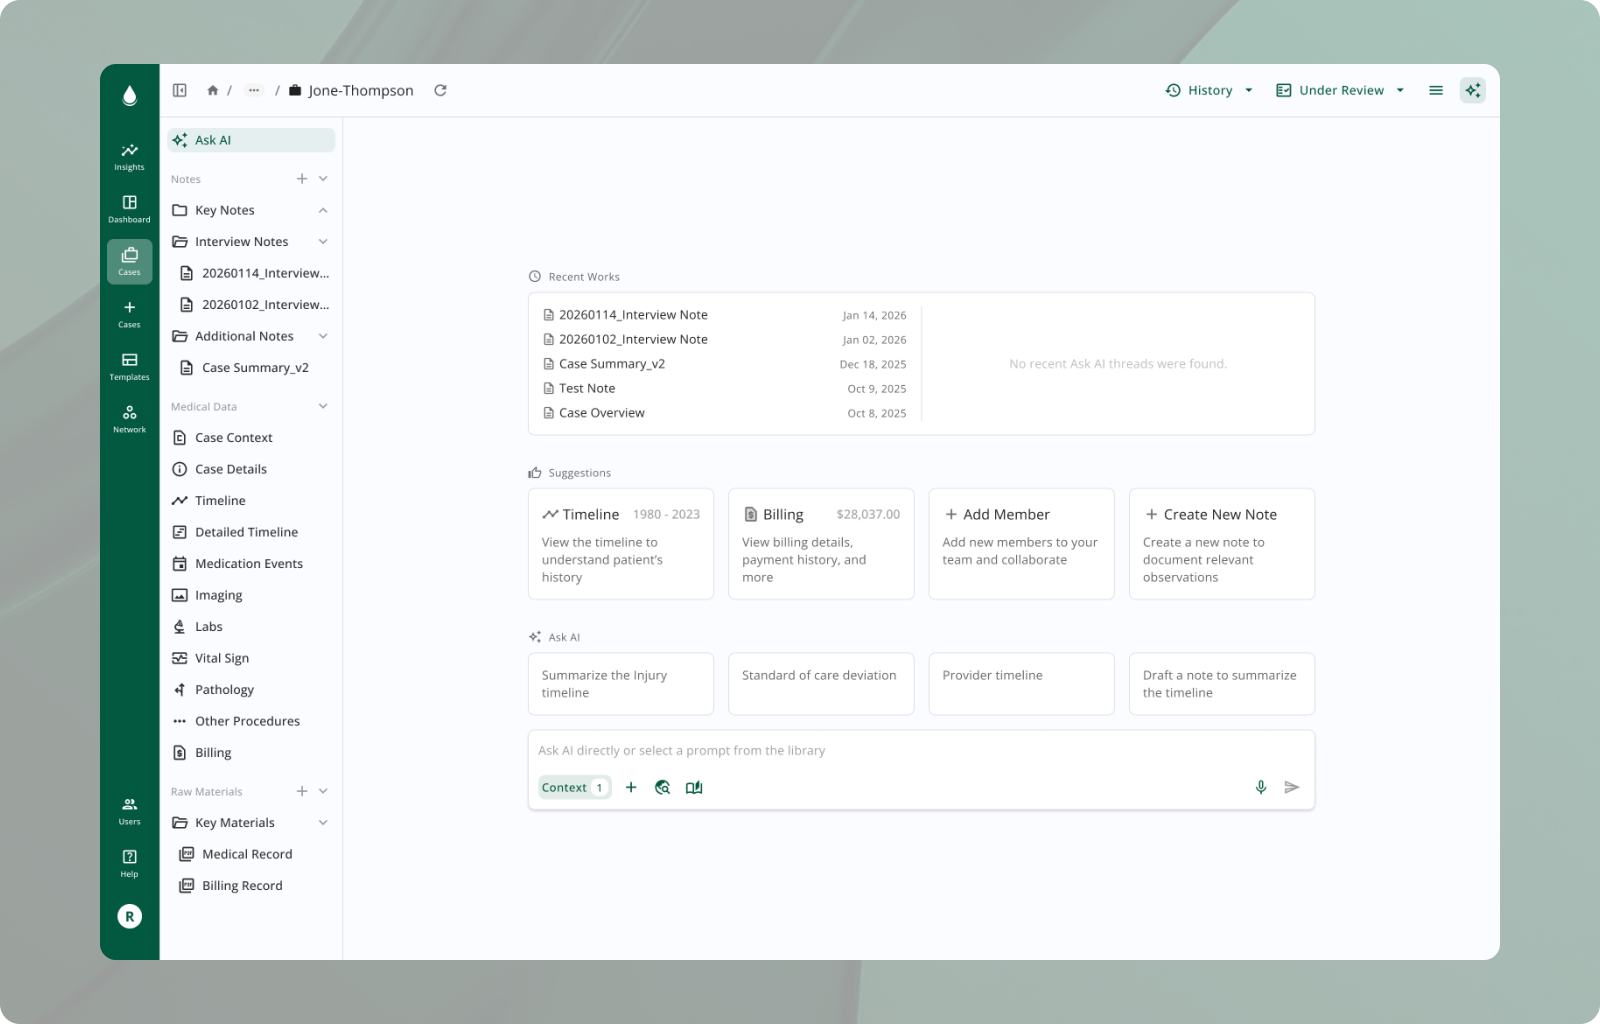Click the microphone icon in Ask AI box
This screenshot has width=1600, height=1024.
pyautogui.click(x=1260, y=787)
